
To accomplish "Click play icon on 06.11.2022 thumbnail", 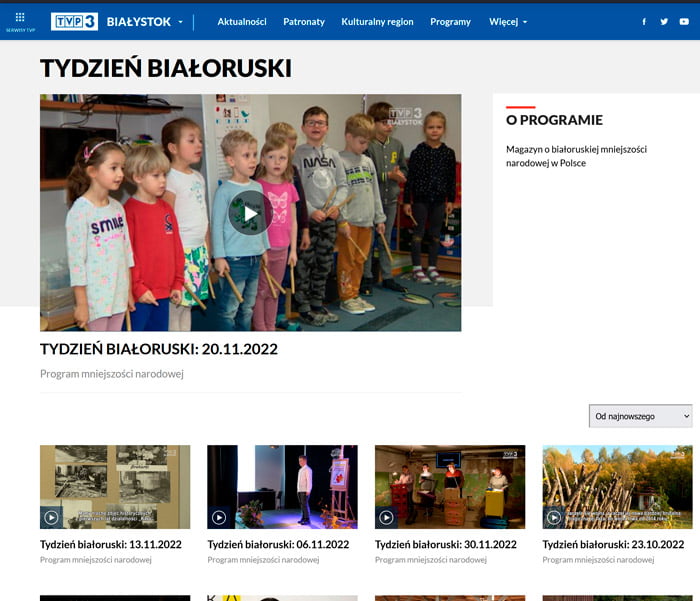I will click(219, 517).
